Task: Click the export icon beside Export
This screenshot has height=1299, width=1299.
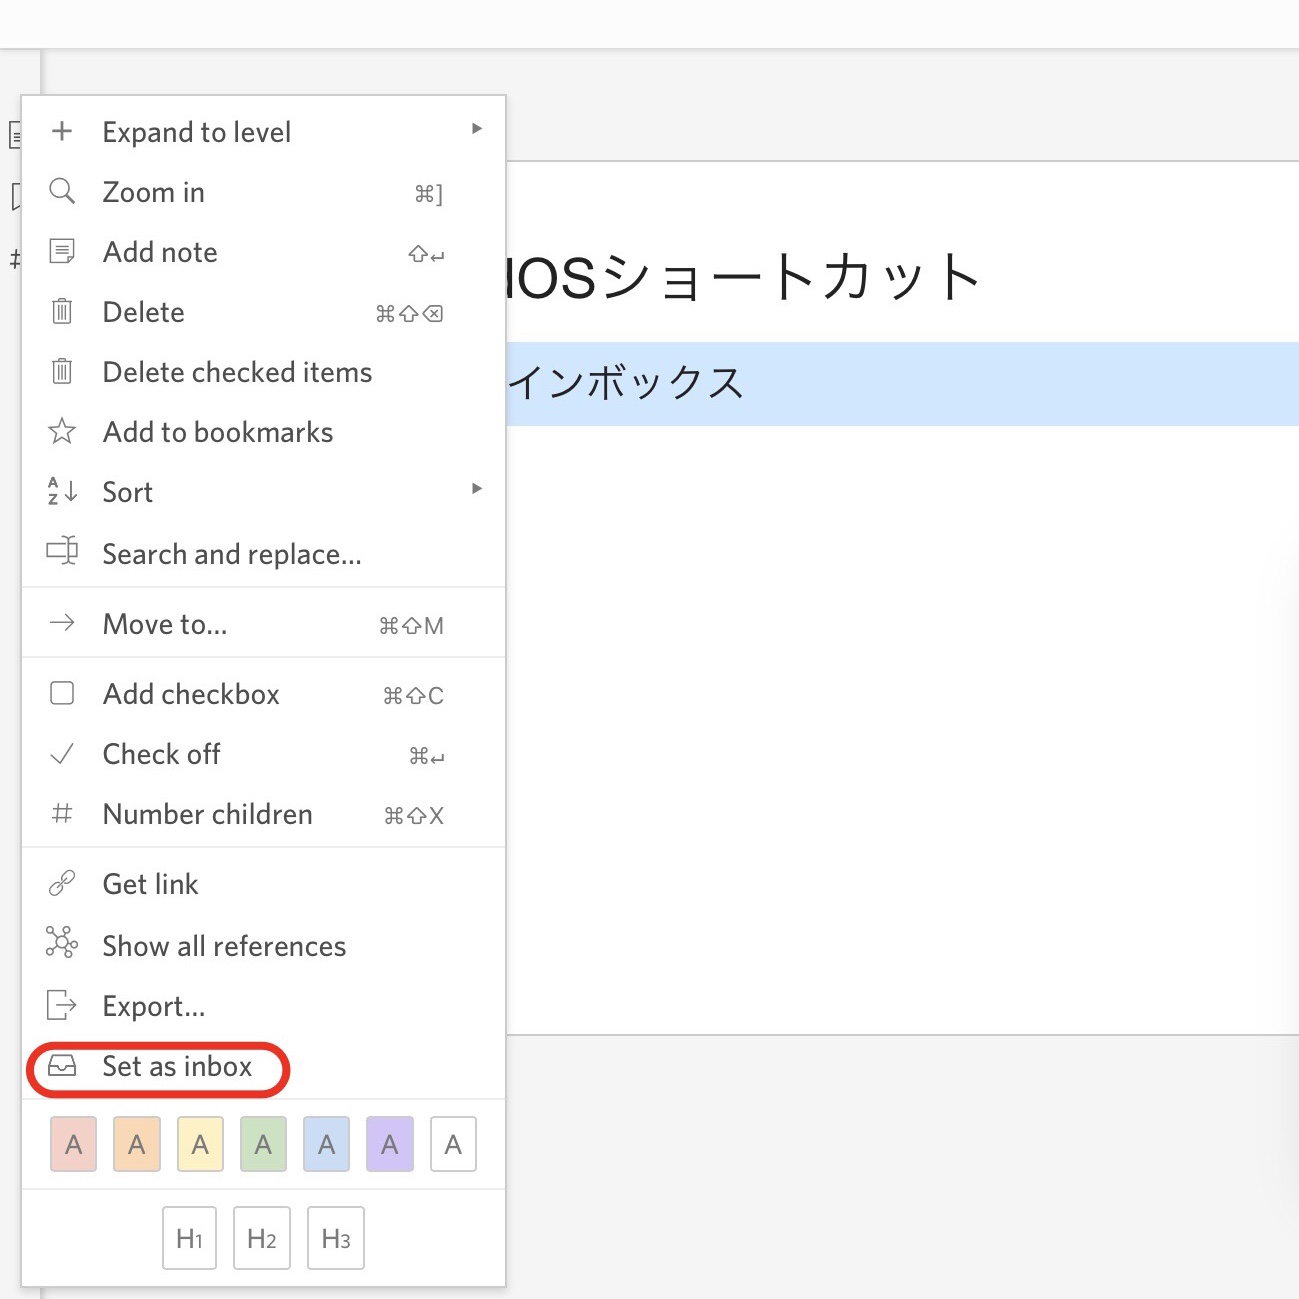Action: (62, 1005)
